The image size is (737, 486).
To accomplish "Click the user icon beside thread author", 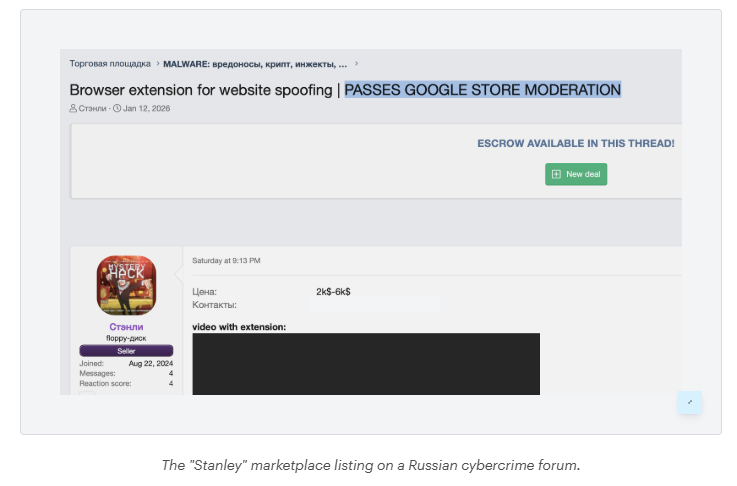I will (74, 108).
